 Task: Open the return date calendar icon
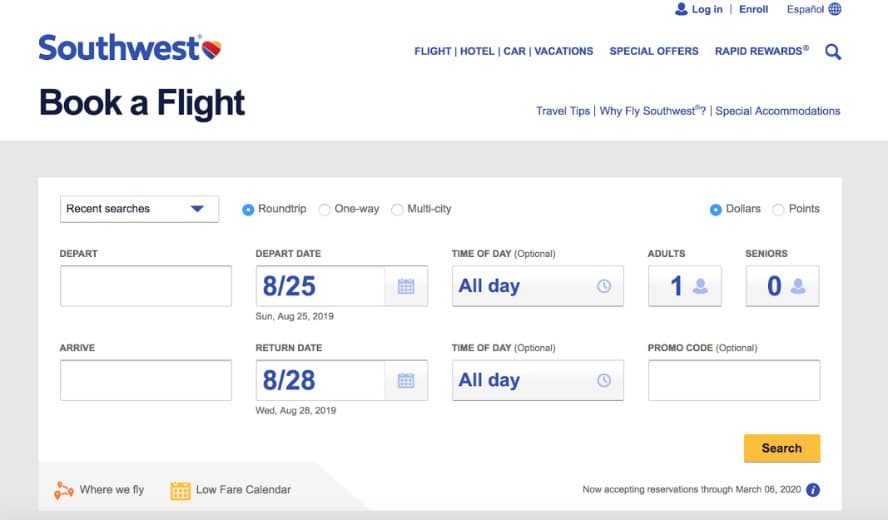coord(406,380)
